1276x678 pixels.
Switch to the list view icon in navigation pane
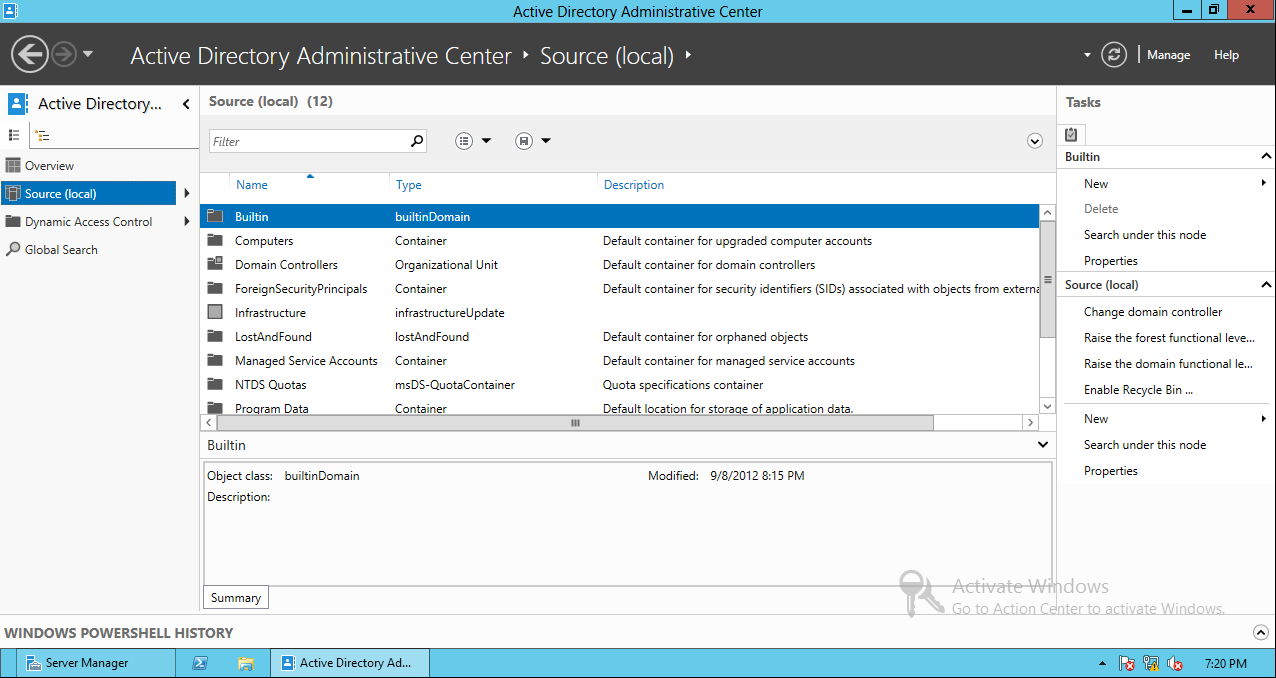pyautogui.click(x=14, y=134)
